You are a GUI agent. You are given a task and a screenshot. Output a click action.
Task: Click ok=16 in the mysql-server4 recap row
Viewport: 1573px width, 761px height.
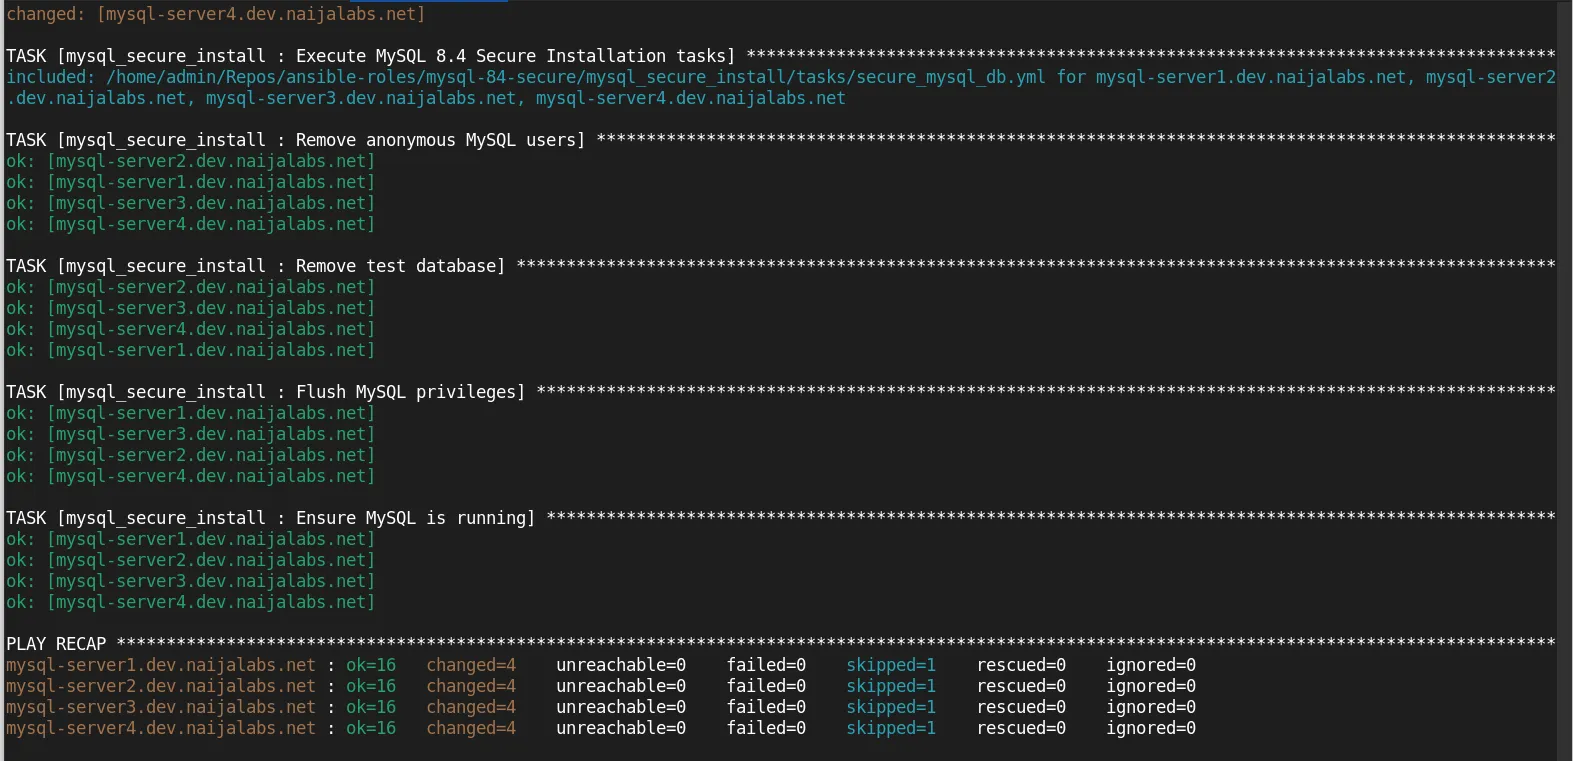371,728
